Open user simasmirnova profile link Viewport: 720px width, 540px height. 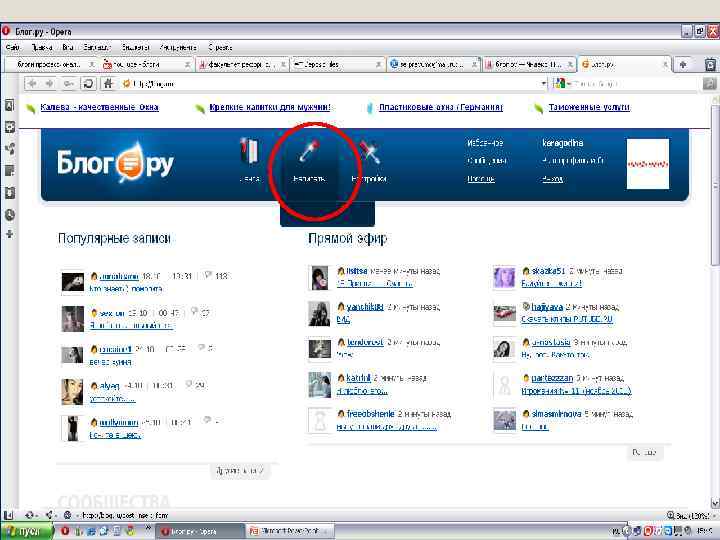(x=556, y=414)
